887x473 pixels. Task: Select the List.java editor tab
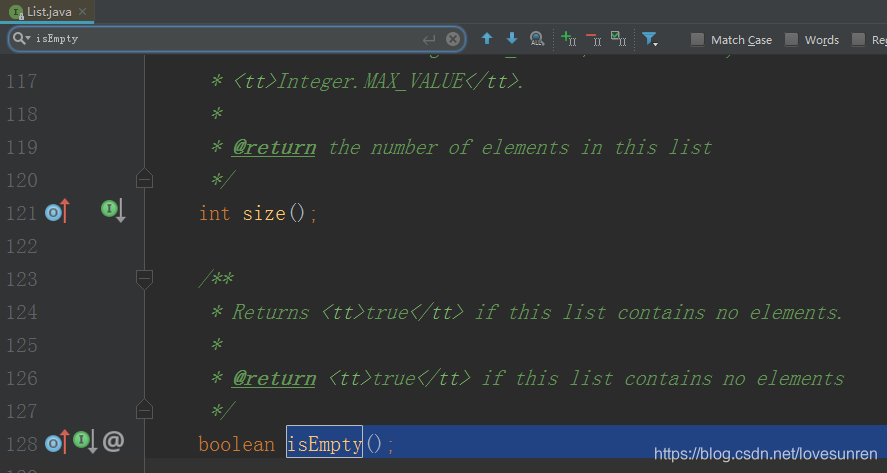(48, 12)
